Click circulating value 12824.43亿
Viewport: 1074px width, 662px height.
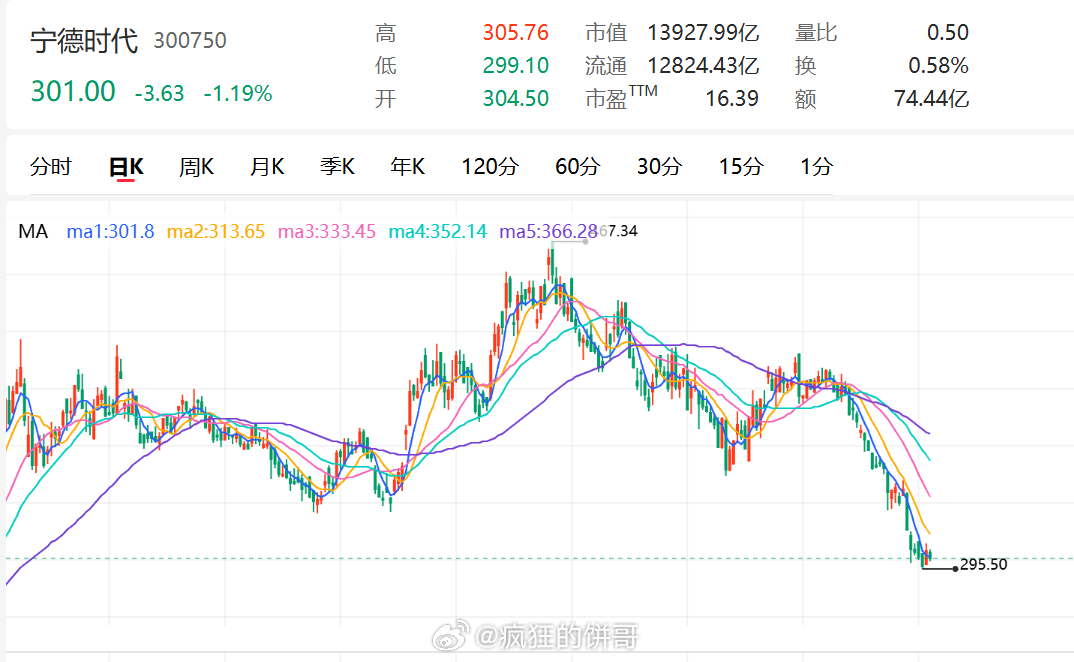(703, 65)
